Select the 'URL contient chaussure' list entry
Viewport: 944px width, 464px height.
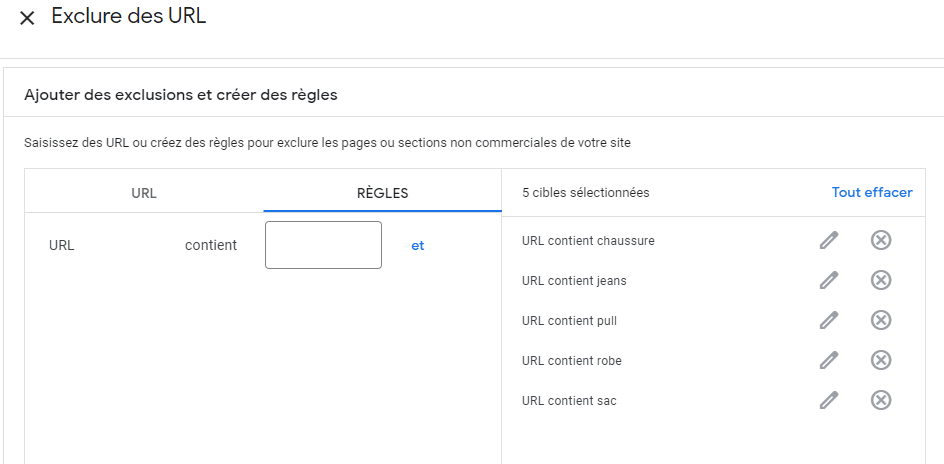[588, 241]
